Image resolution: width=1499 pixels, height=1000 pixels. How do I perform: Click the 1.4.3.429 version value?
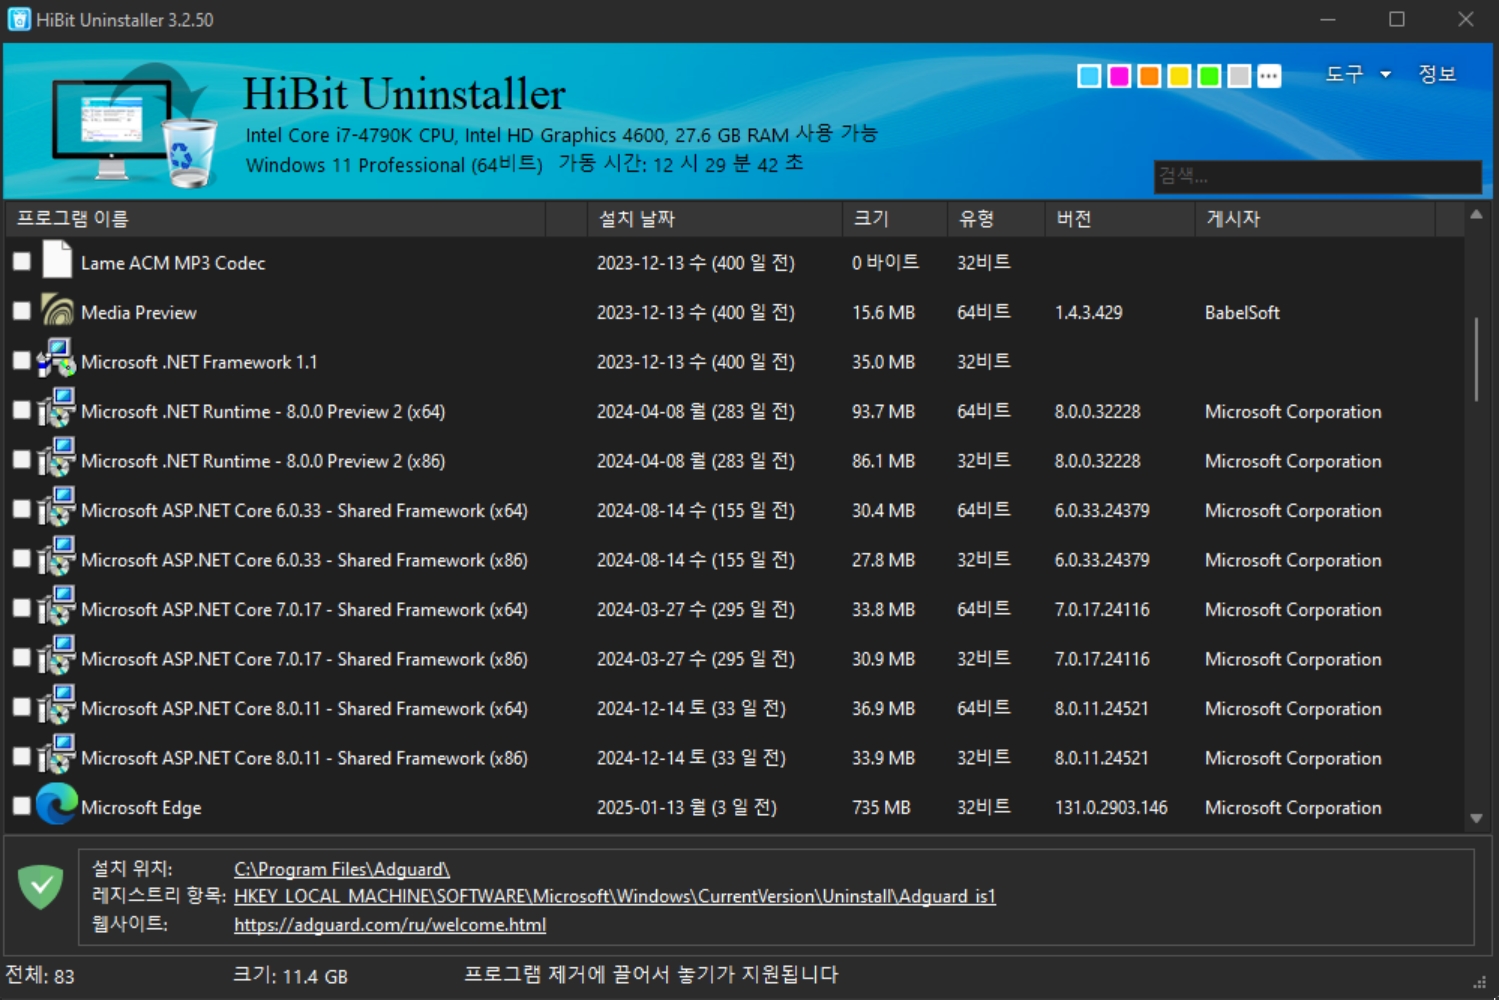point(1088,312)
